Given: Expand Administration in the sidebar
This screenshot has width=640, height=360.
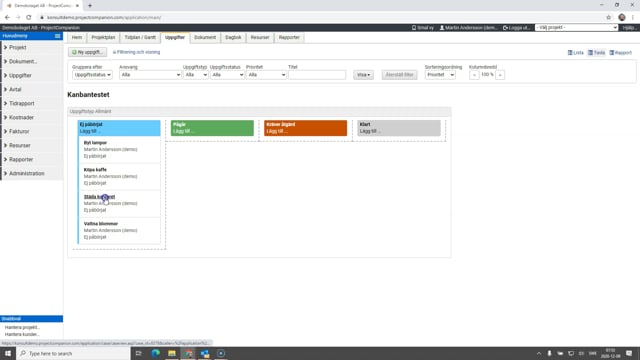Looking at the screenshot, I should point(31,173).
